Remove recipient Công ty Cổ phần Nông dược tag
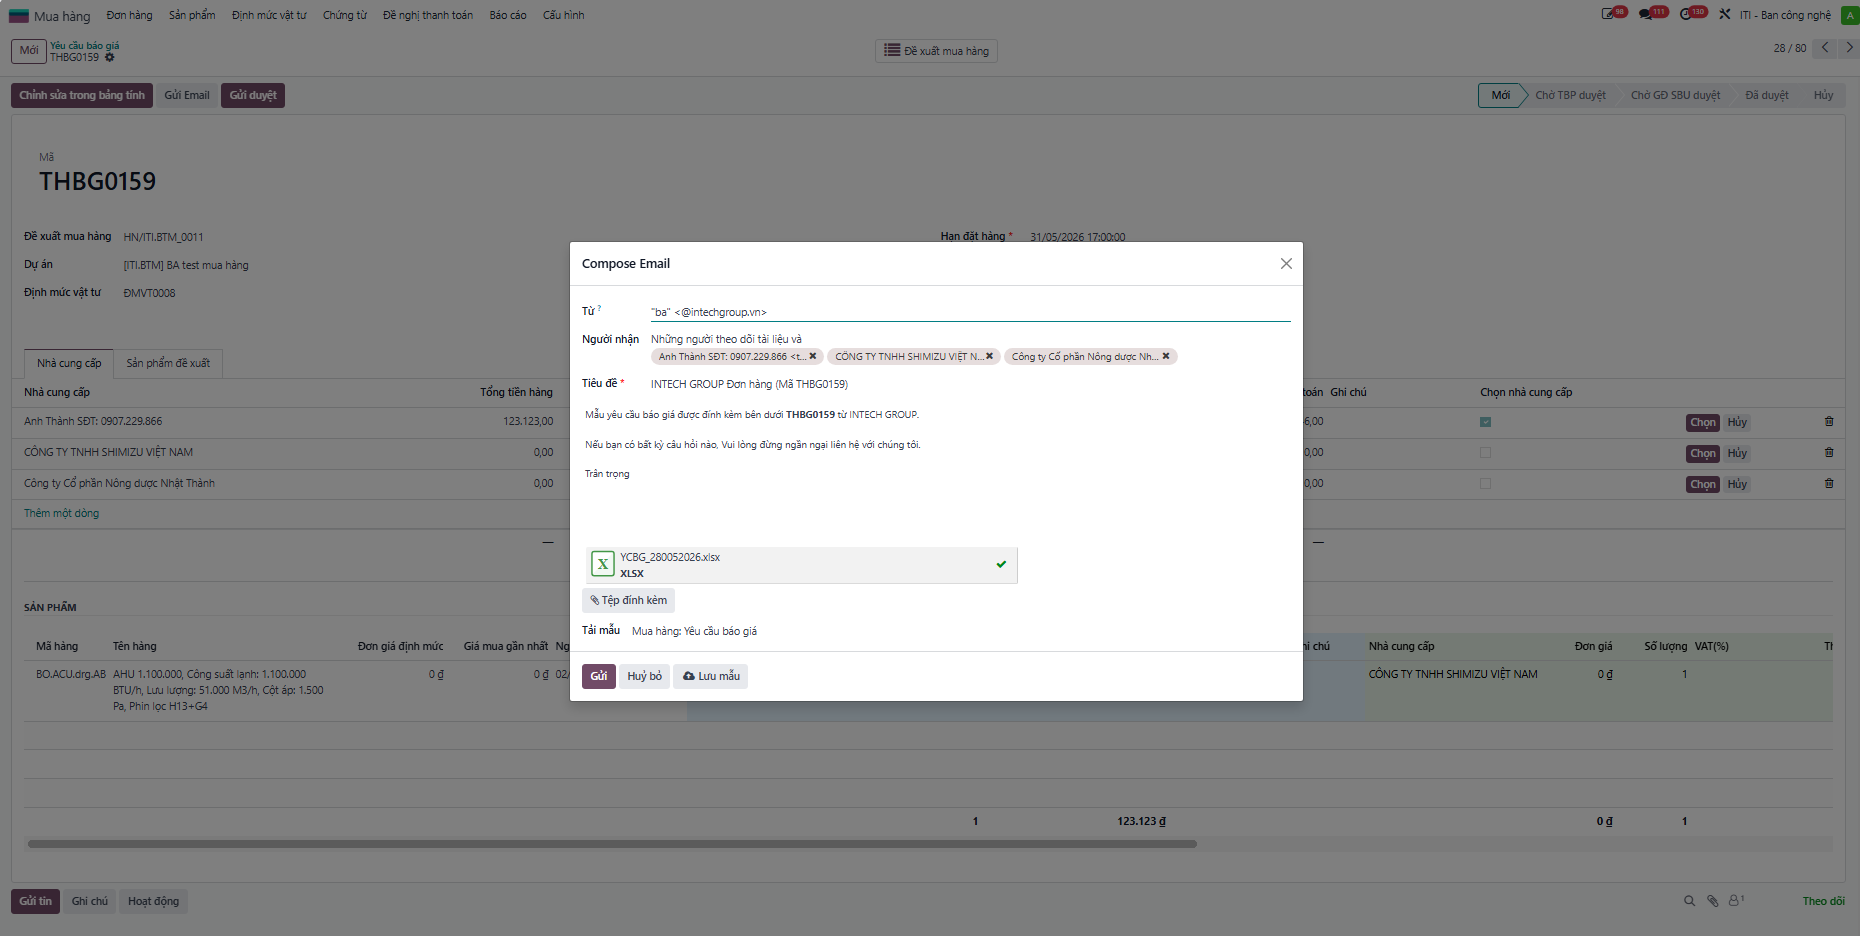 1166,356
